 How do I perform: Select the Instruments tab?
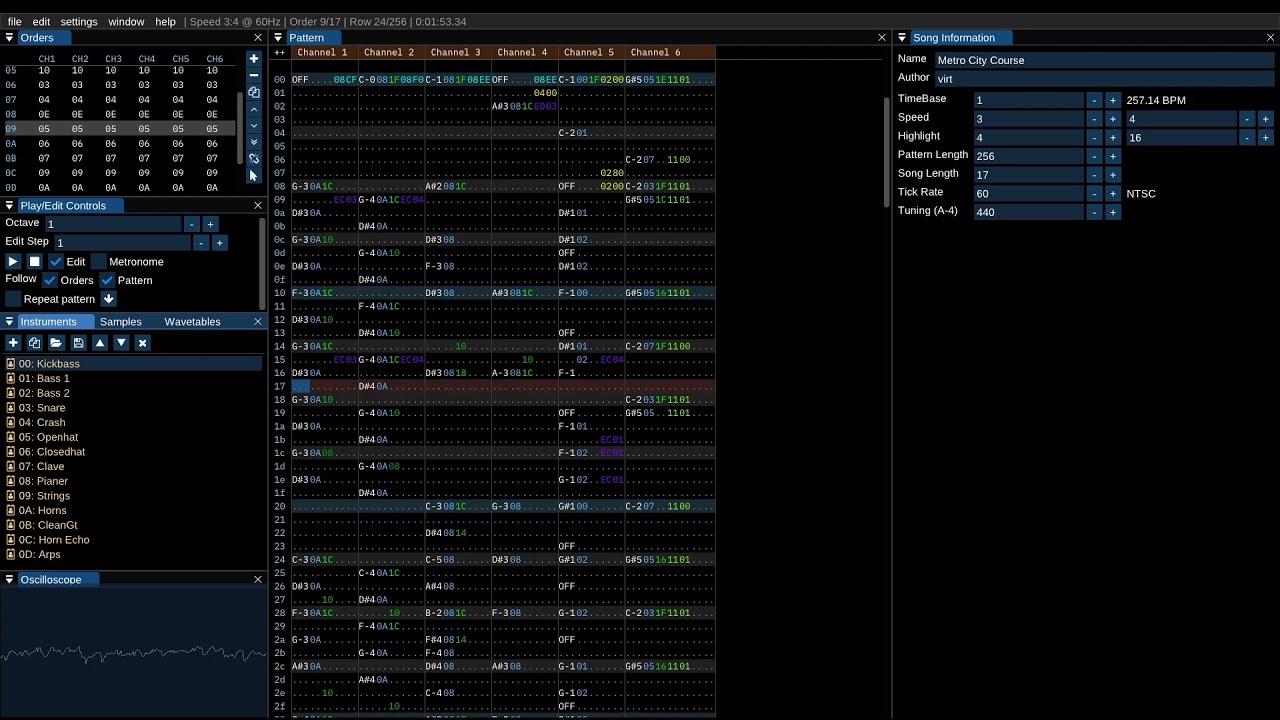click(48, 322)
